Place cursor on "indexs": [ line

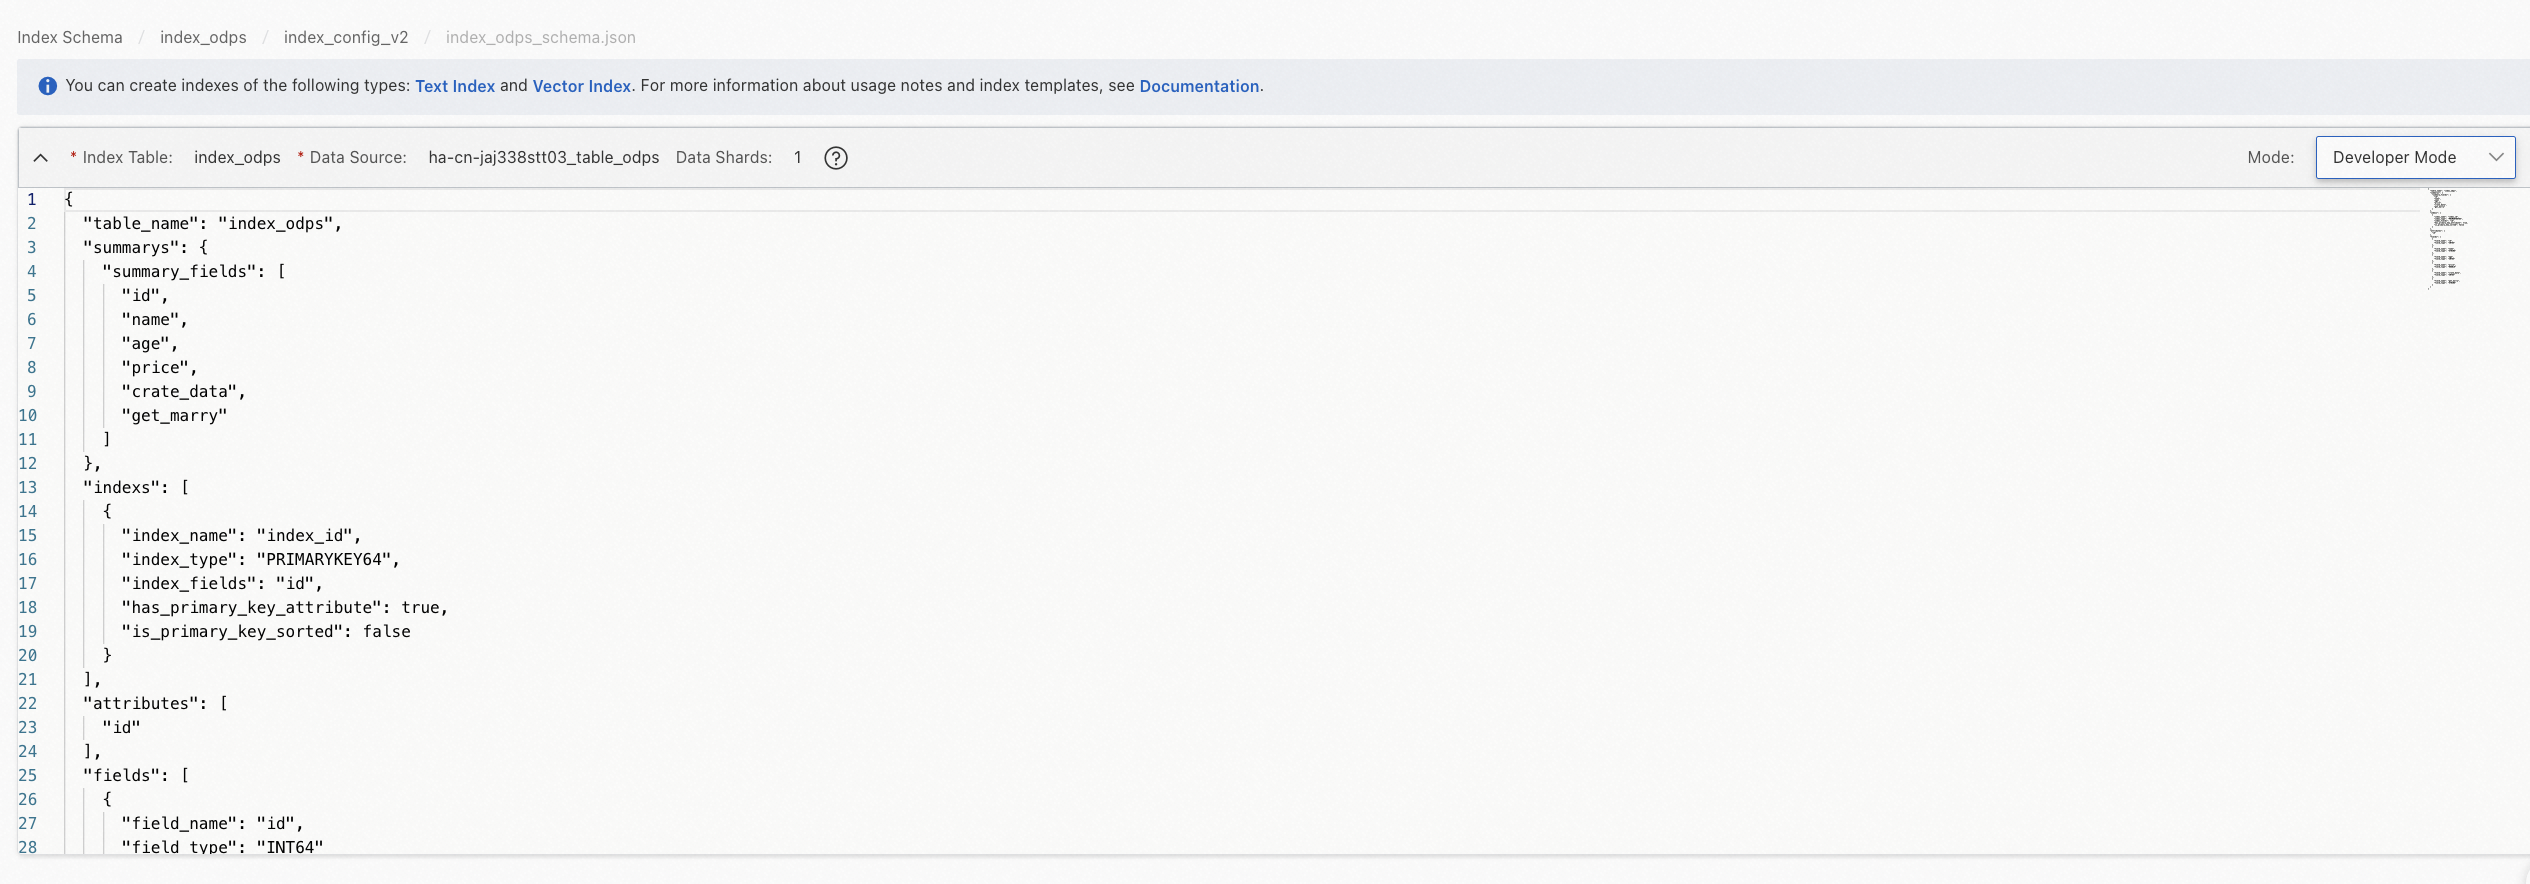coord(136,487)
